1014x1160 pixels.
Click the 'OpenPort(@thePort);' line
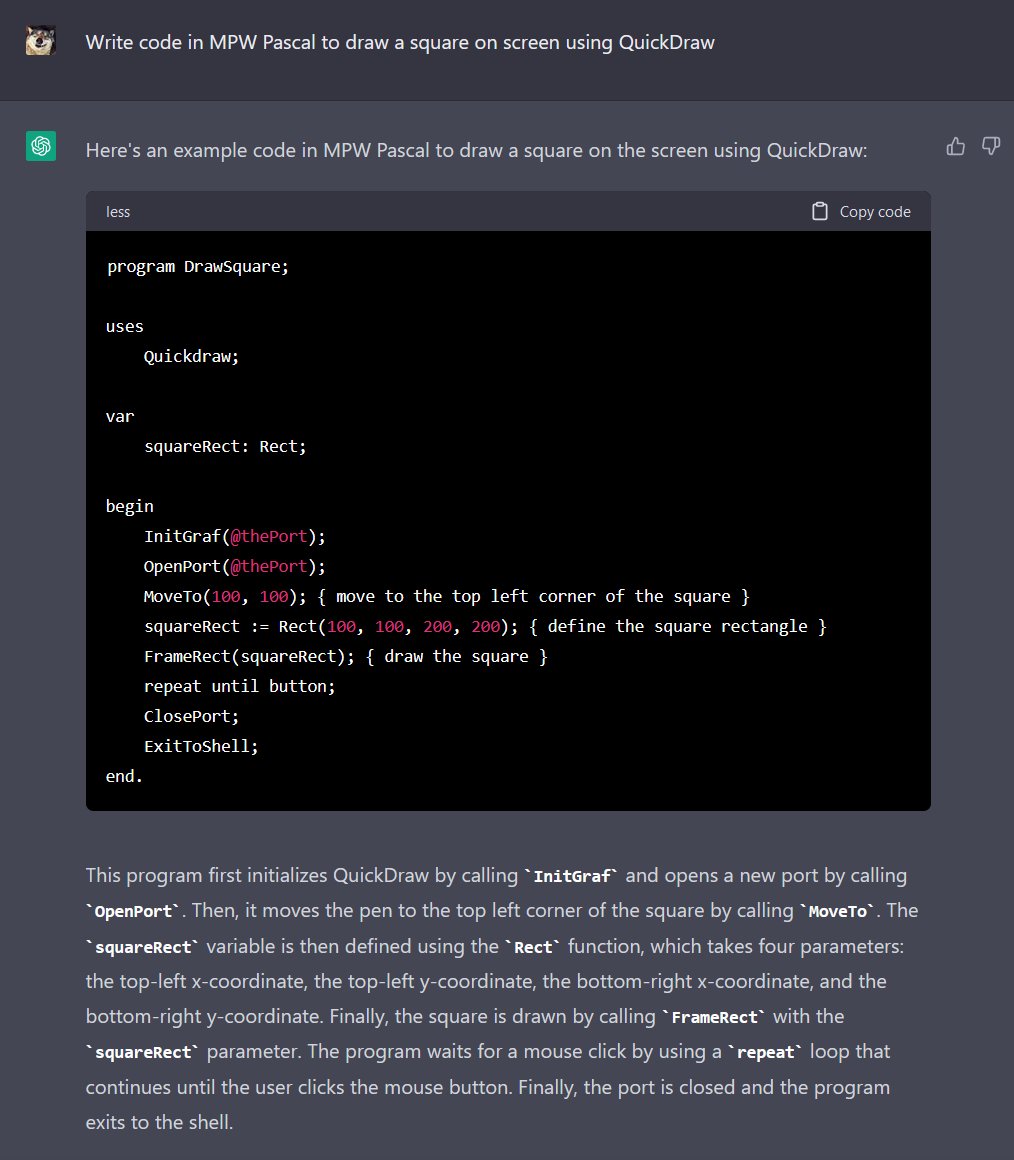point(234,567)
